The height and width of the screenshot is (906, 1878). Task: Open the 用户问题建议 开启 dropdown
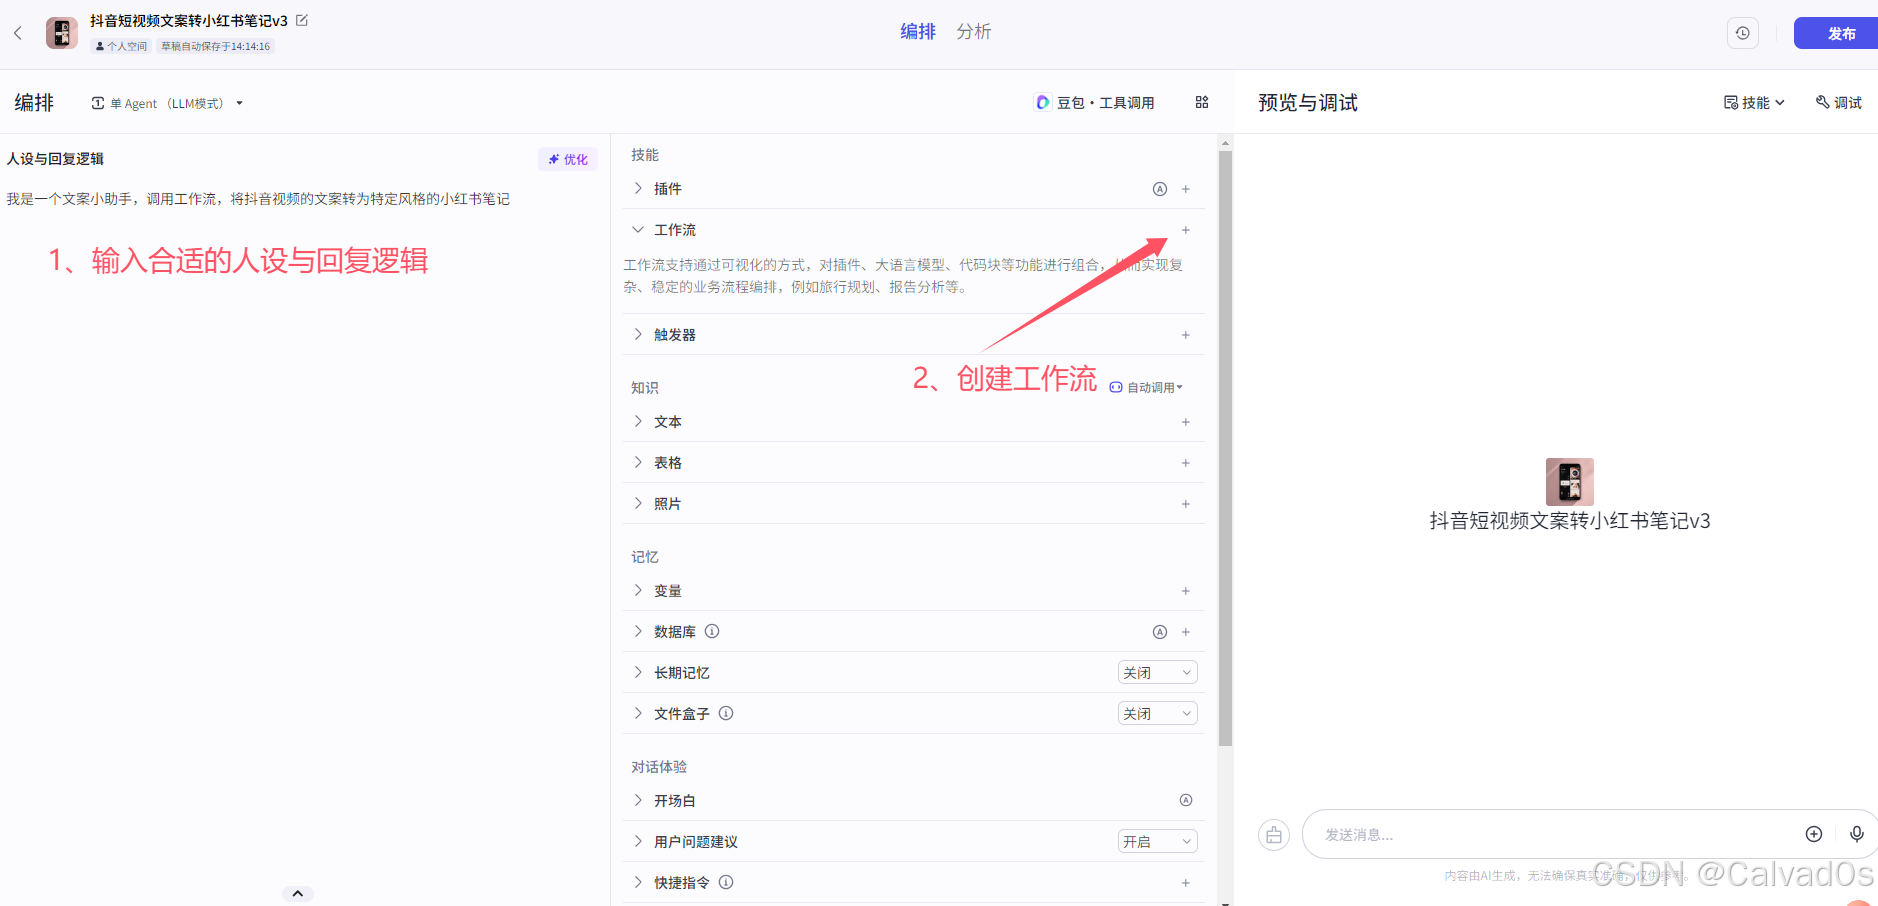(x=1157, y=841)
